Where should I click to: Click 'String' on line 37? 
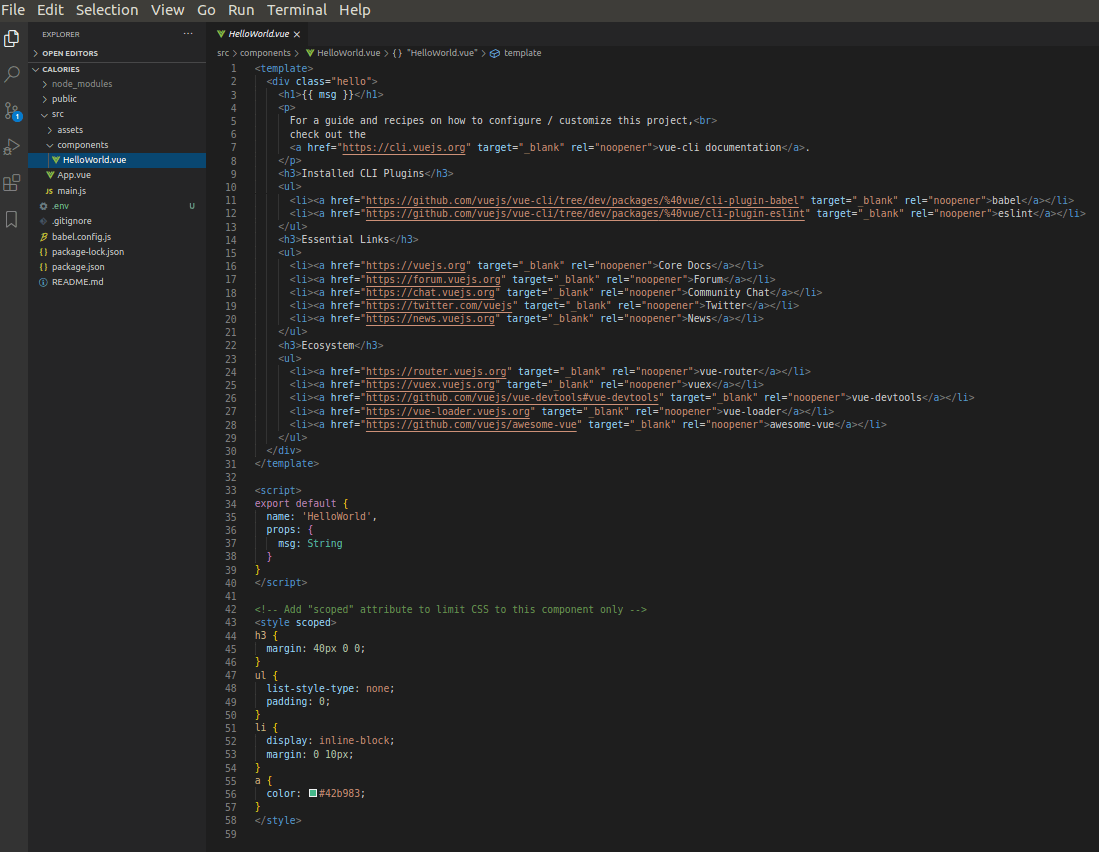click(x=325, y=544)
